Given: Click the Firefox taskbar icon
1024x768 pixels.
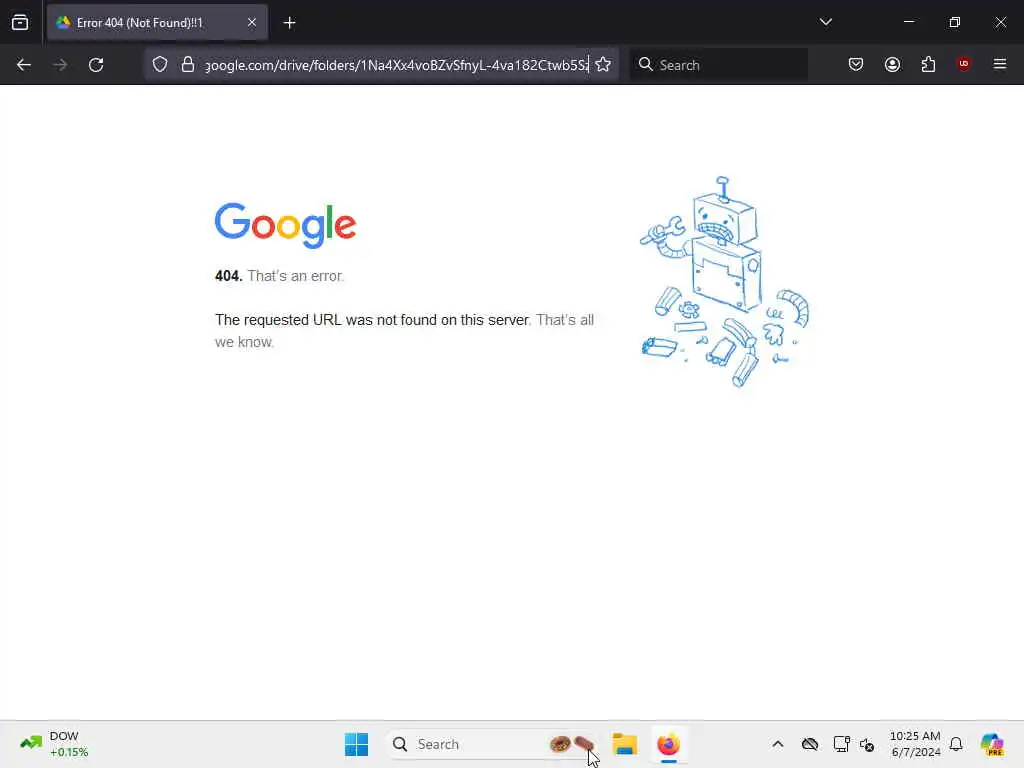Looking at the screenshot, I should click(x=668, y=744).
